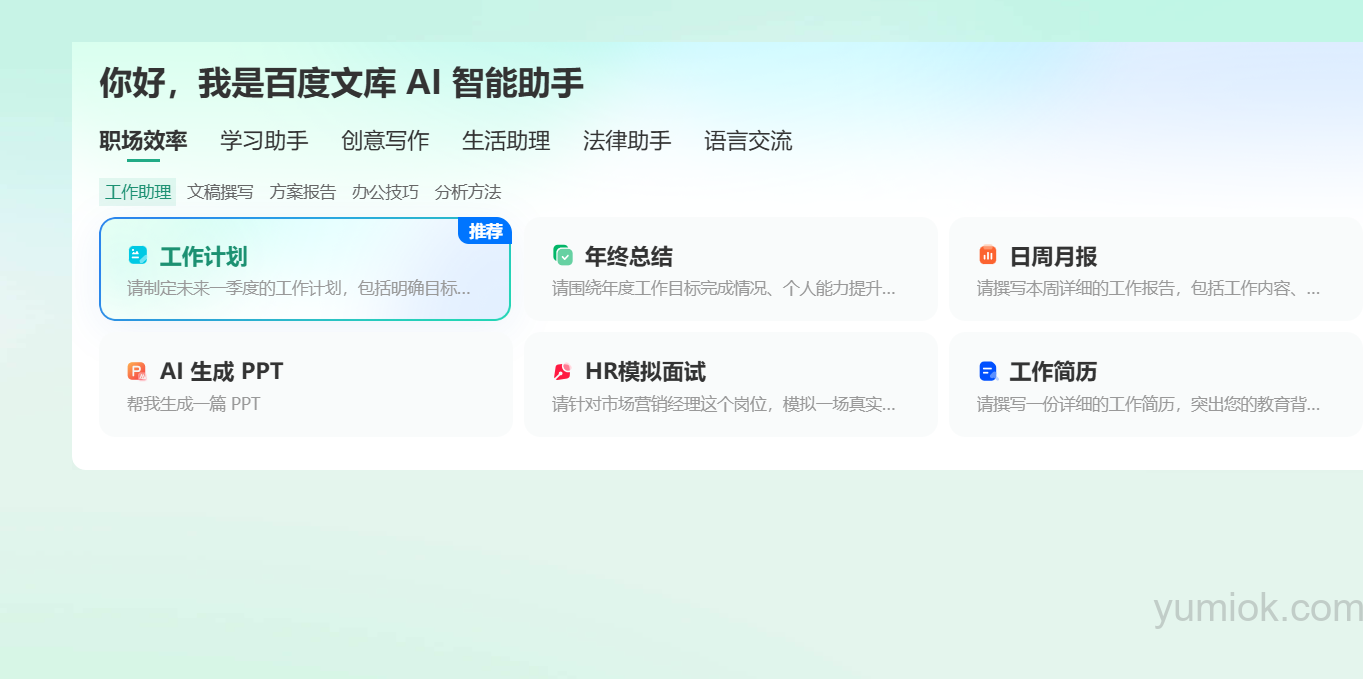Click the 推荐 badge on 工作计划
This screenshot has height=679, width=1363.
pos(485,231)
